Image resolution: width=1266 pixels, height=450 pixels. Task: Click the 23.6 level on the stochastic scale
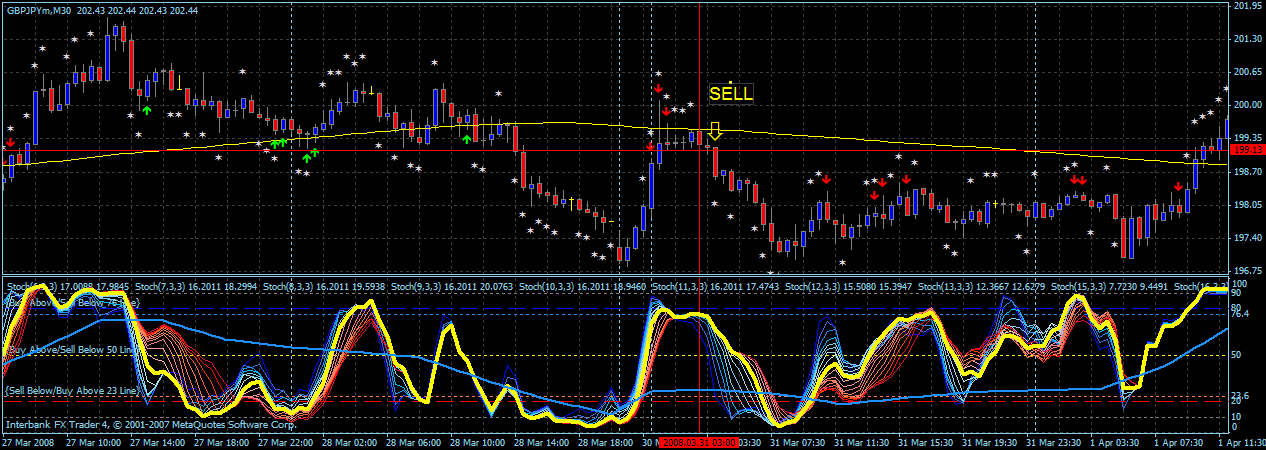click(1240, 395)
